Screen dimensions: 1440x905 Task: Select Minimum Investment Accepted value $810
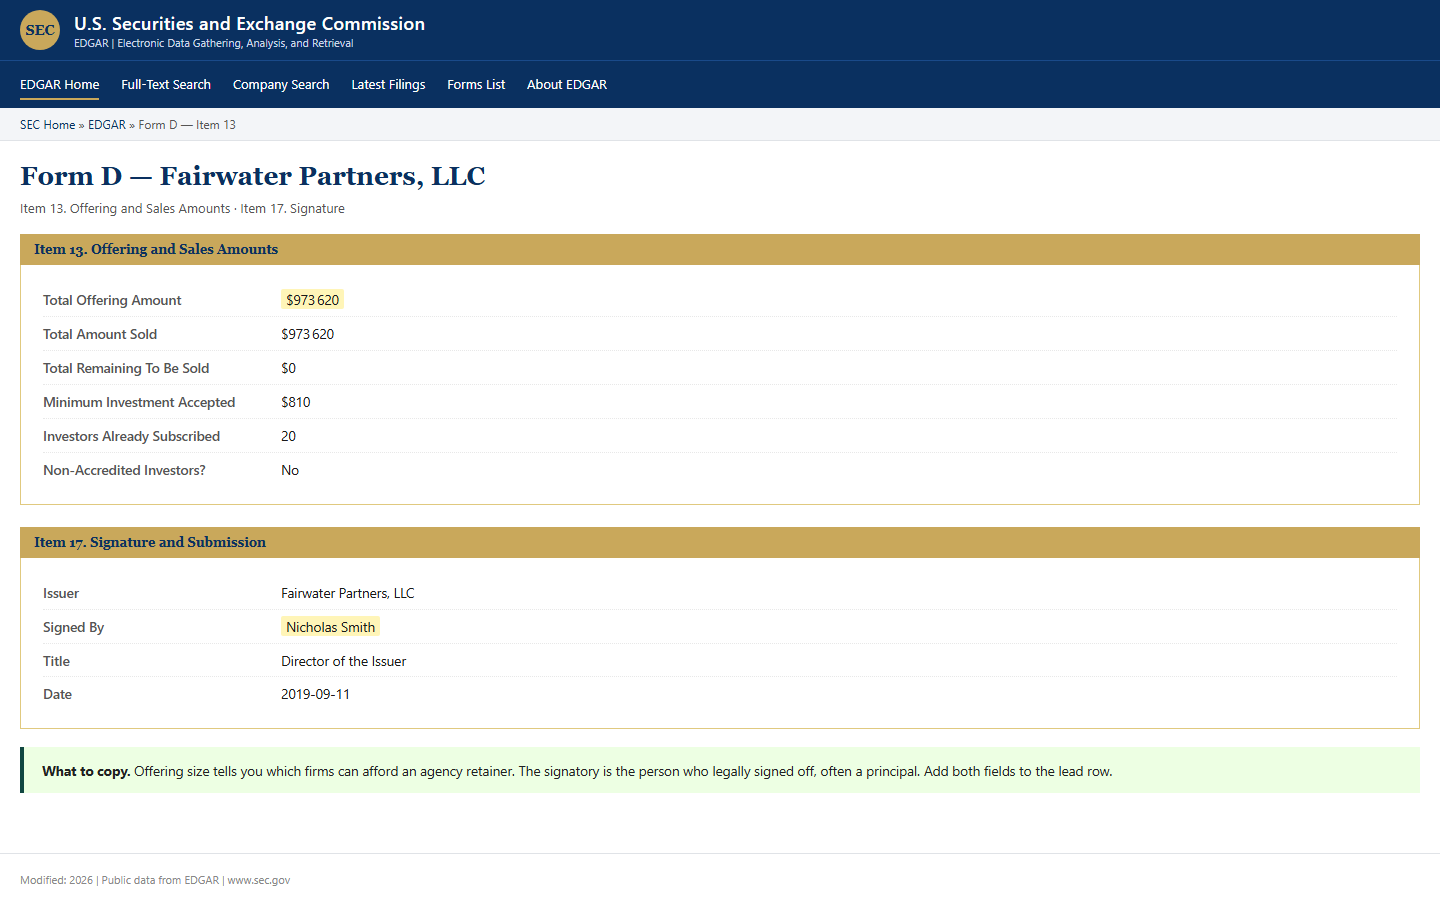point(295,402)
